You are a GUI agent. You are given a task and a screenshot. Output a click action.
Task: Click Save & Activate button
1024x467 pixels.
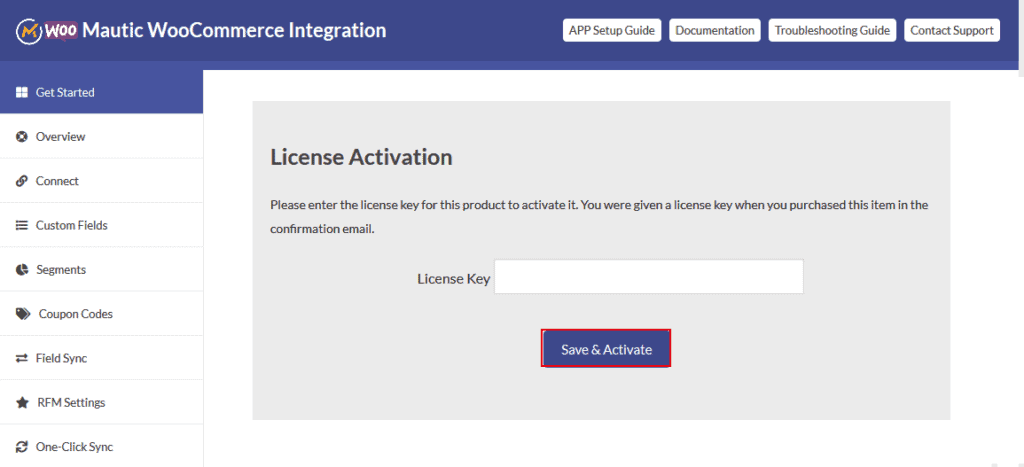(x=606, y=349)
